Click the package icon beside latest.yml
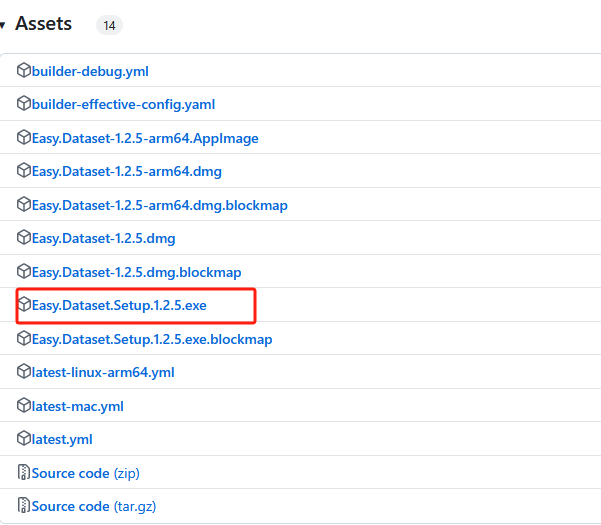This screenshot has width=601, height=525. [24, 438]
